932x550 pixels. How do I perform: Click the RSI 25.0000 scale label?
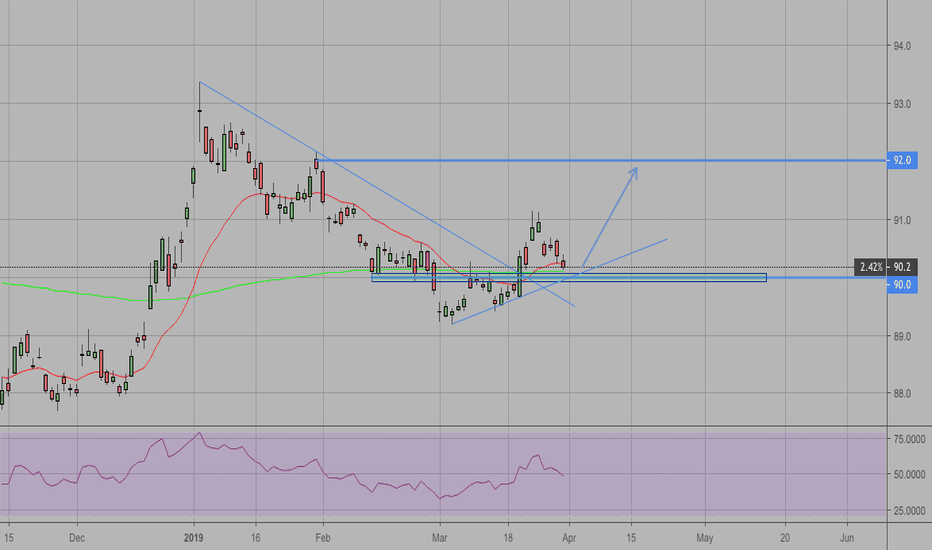point(909,511)
